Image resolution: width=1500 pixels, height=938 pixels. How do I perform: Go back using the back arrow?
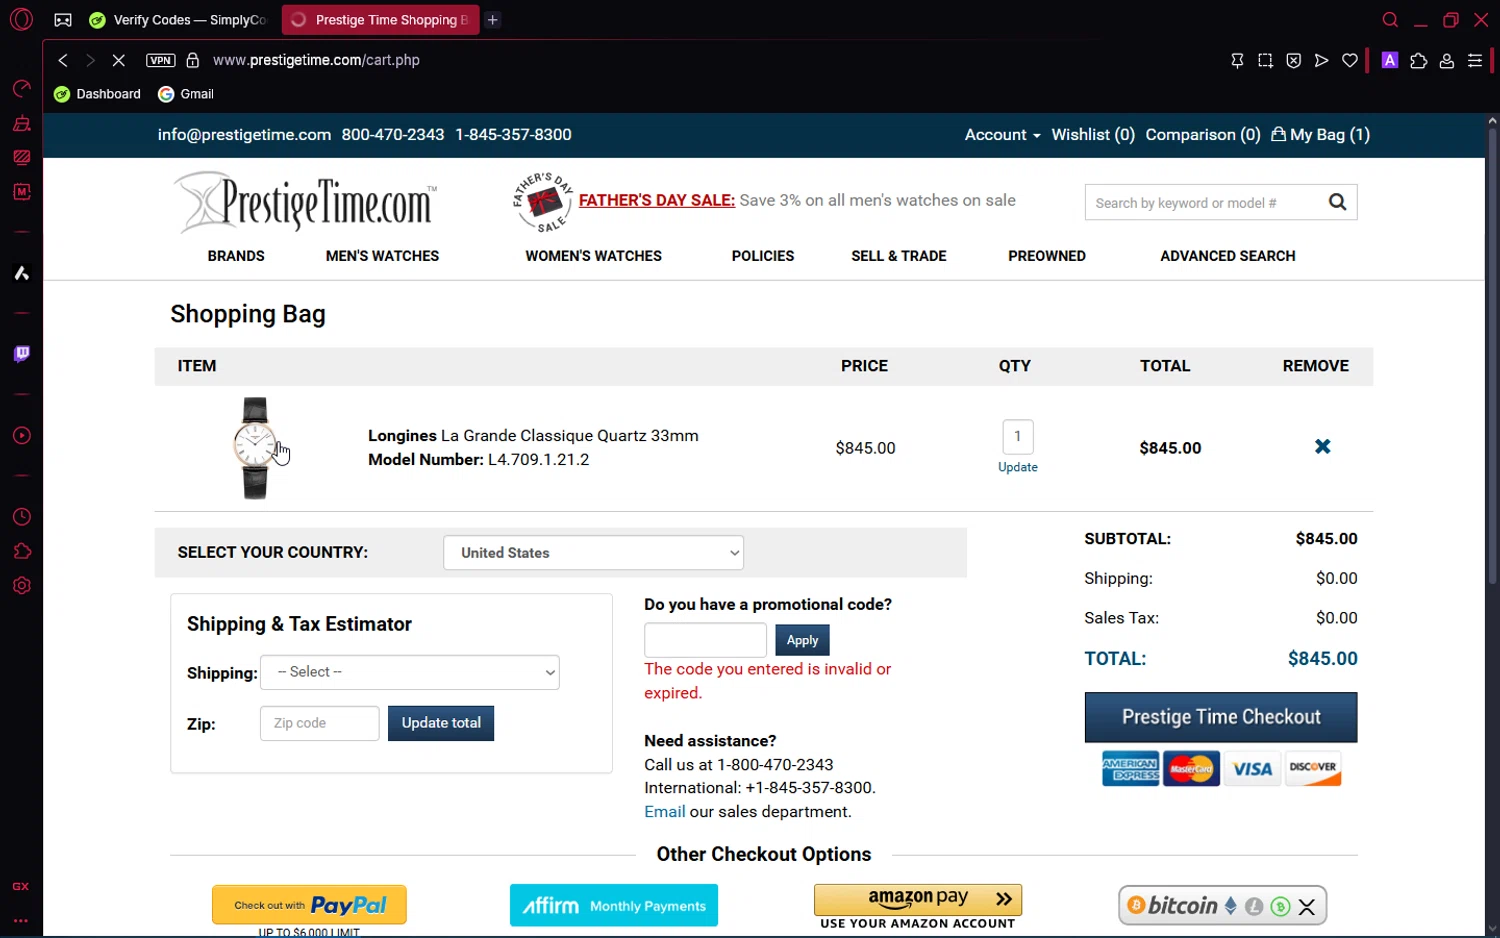63,60
